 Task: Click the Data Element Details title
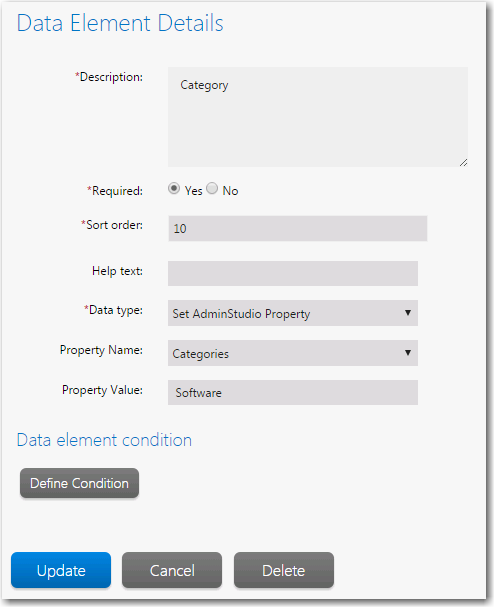tap(120, 23)
